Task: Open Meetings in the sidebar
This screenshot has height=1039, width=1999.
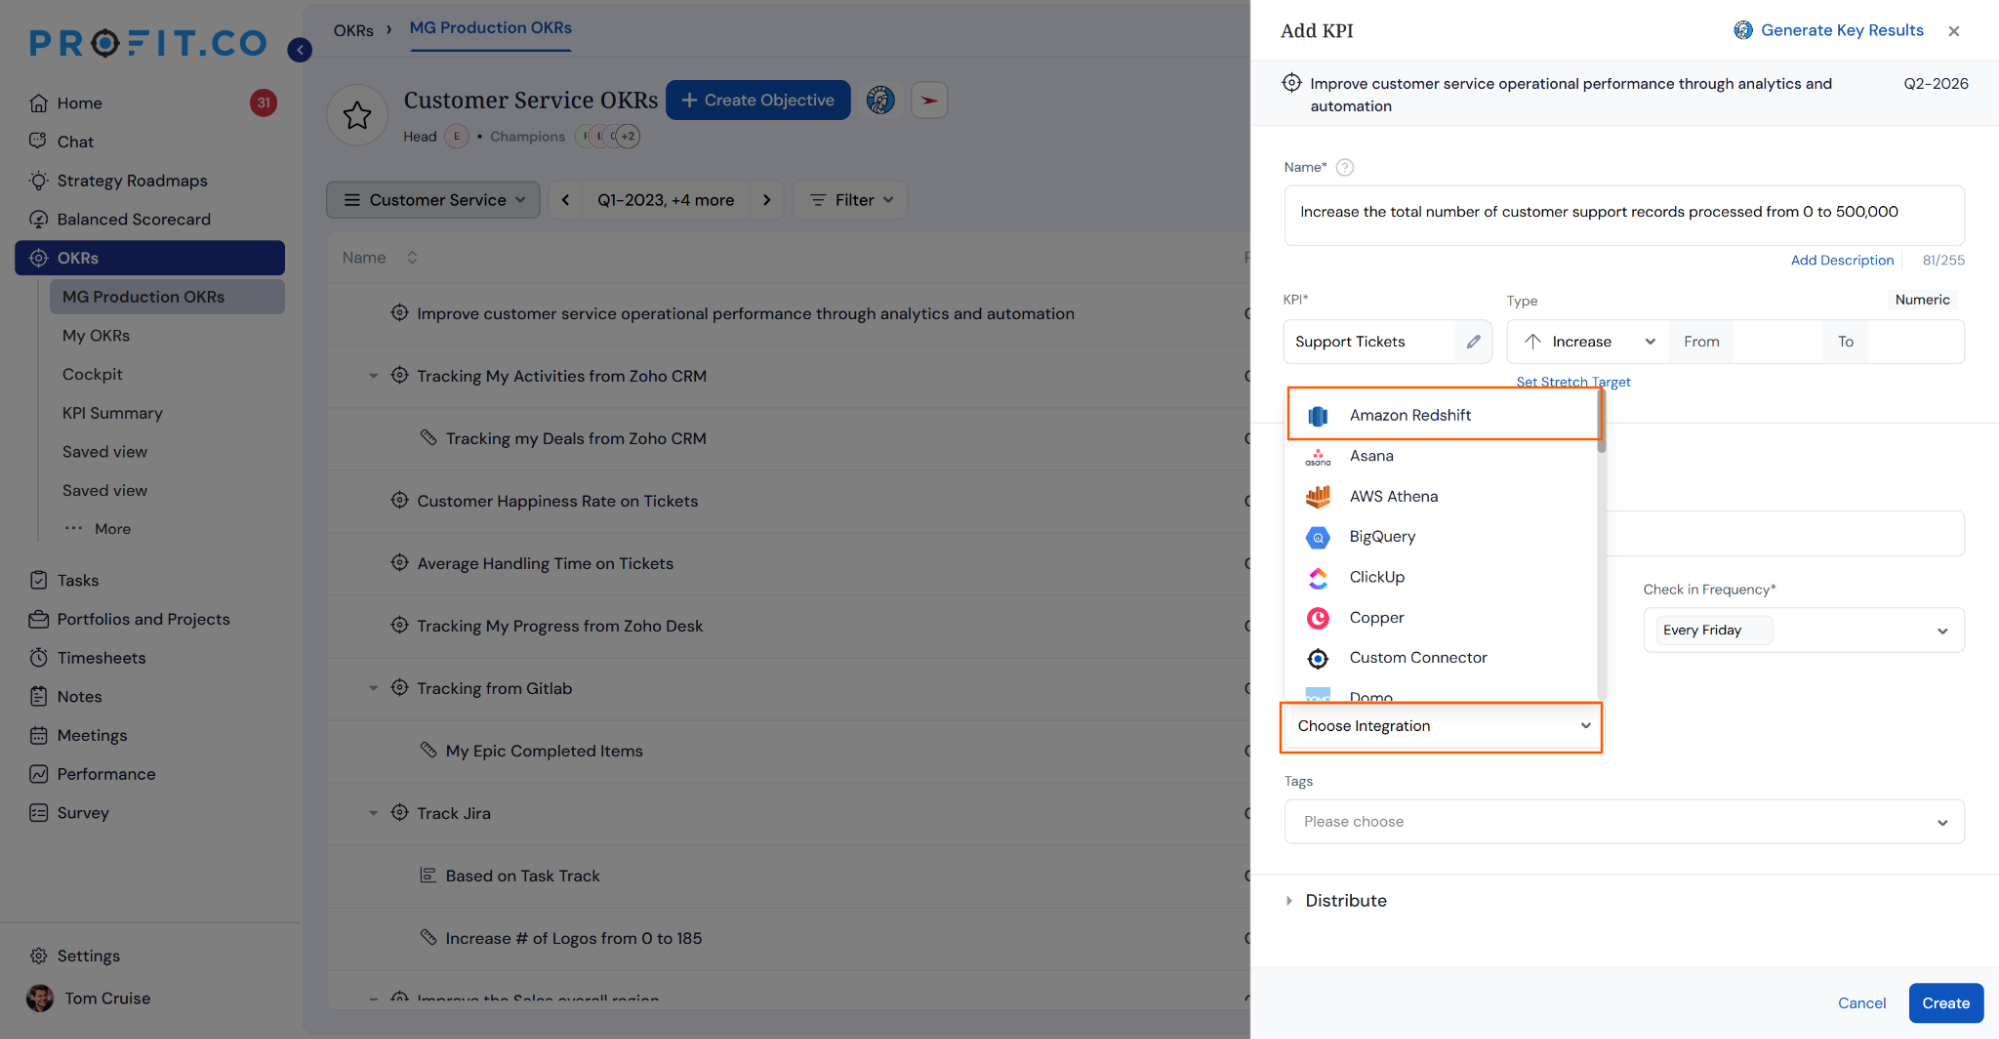Action: (92, 736)
